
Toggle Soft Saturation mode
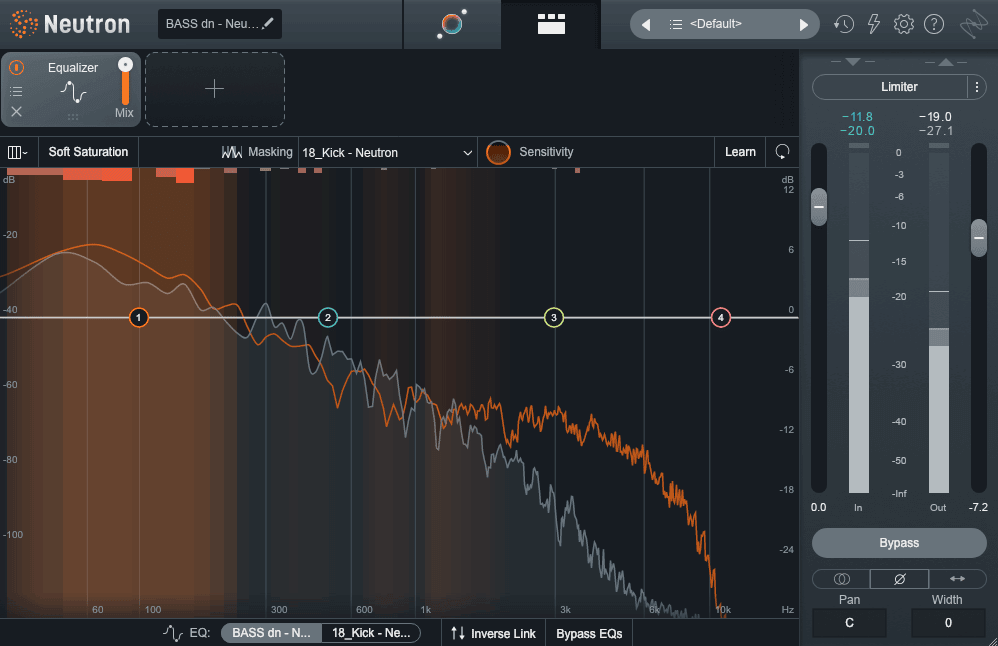(88, 152)
